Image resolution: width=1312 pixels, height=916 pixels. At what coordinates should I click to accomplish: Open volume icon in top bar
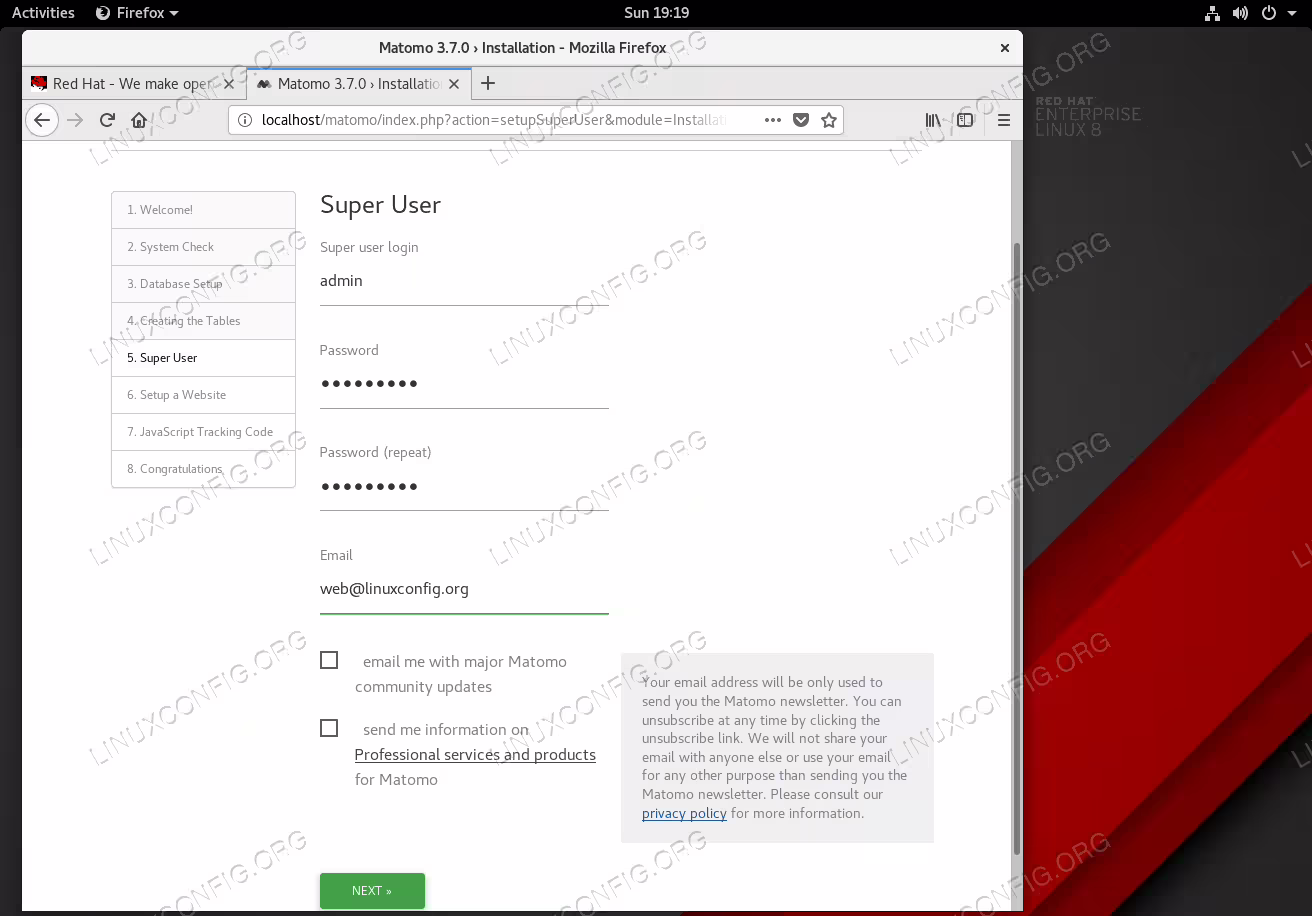pyautogui.click(x=1240, y=13)
